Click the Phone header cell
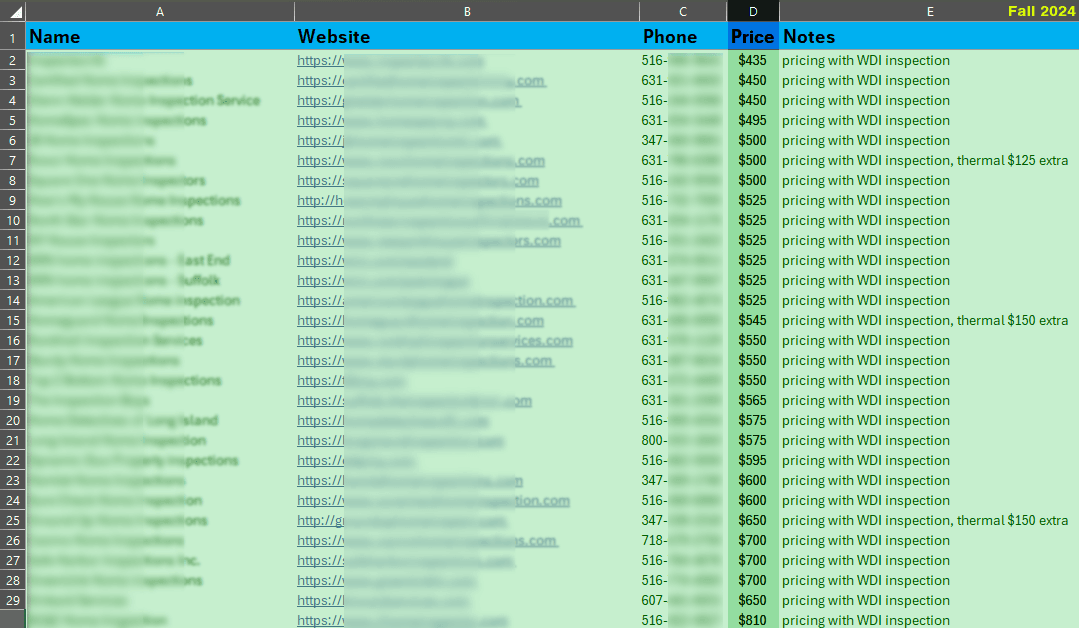1079x628 pixels. [670, 37]
